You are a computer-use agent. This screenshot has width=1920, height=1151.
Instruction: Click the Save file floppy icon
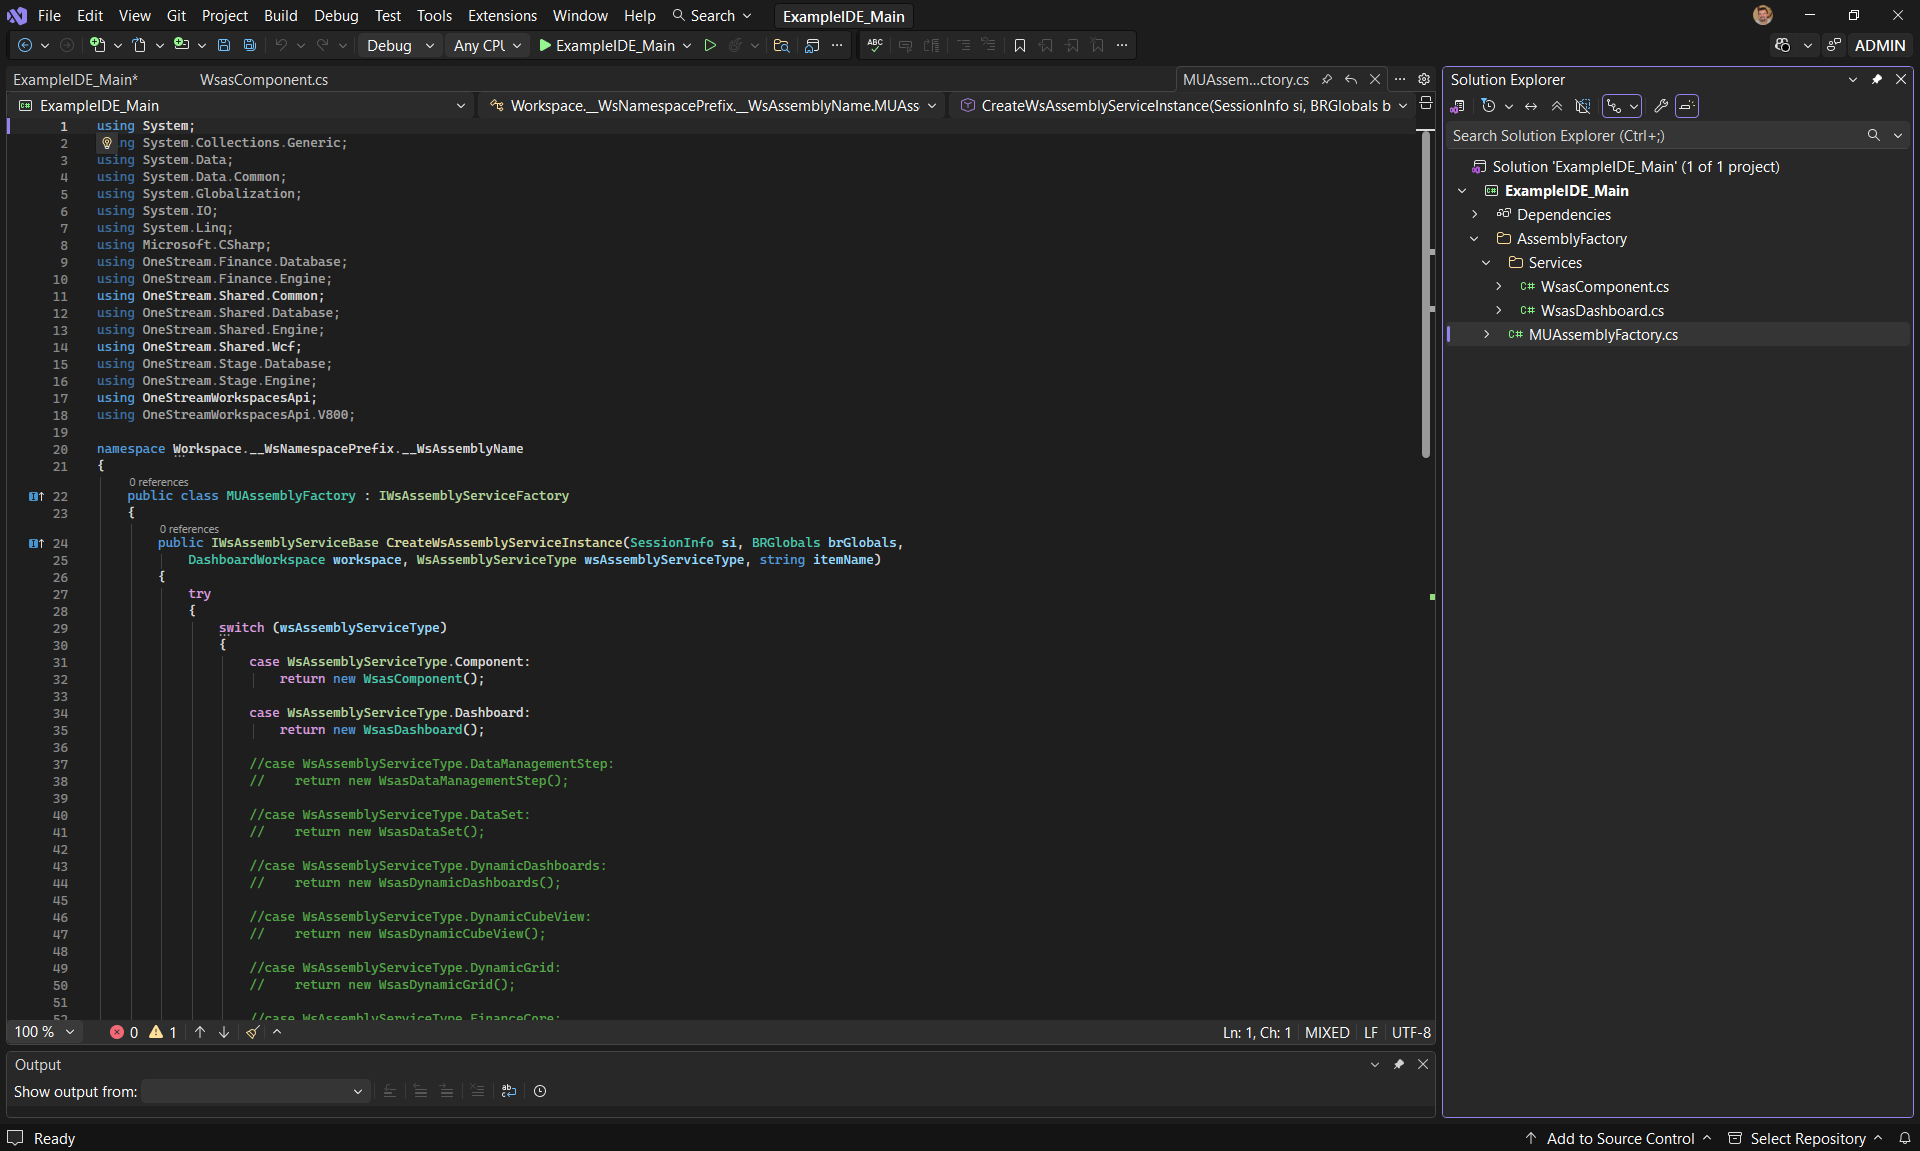tap(224, 45)
